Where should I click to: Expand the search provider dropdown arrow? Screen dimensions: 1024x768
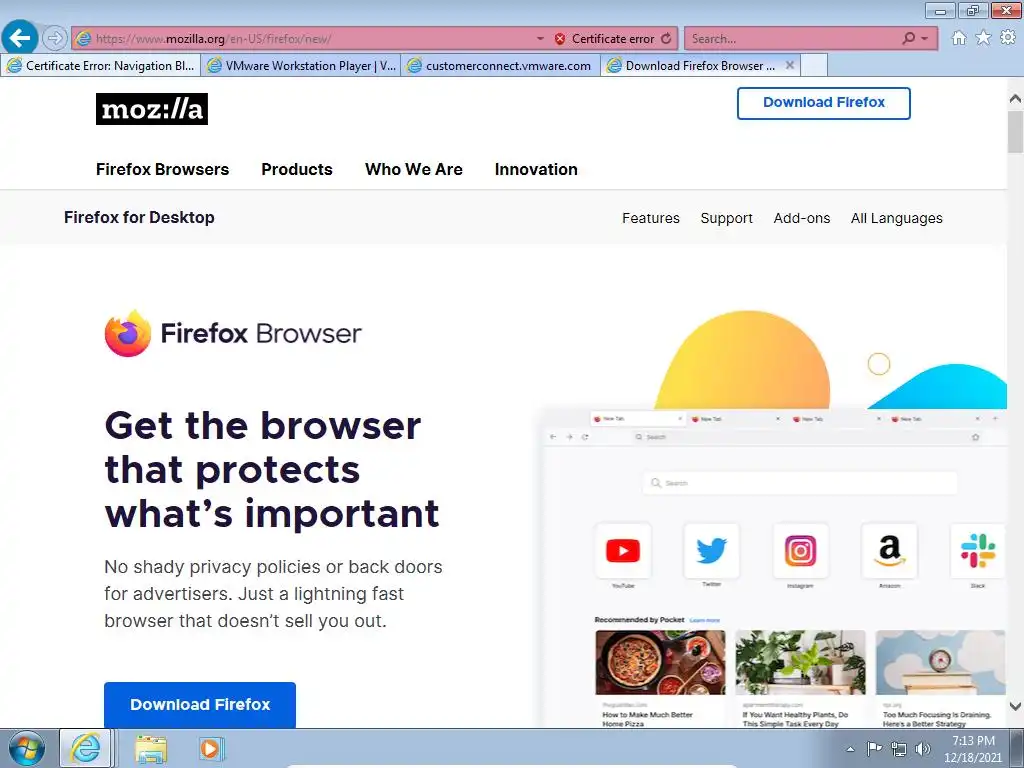pyautogui.click(x=925, y=39)
